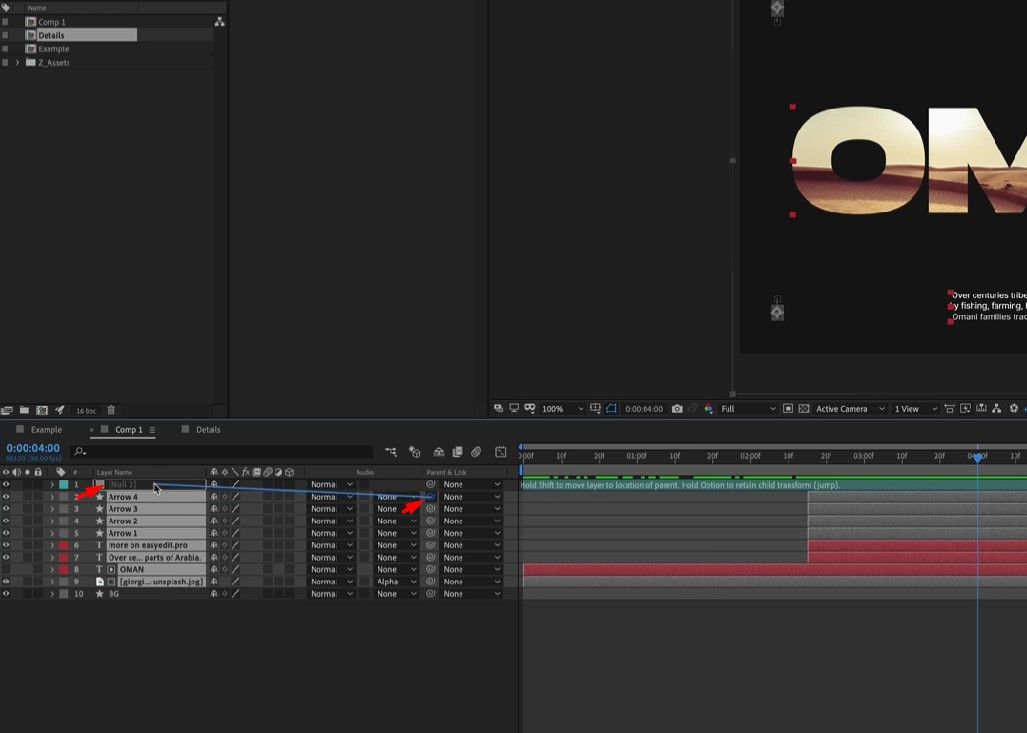This screenshot has height=733, width=1027.
Task: Show the OMAN layer by enabling its eye
Action: click(x=6, y=569)
